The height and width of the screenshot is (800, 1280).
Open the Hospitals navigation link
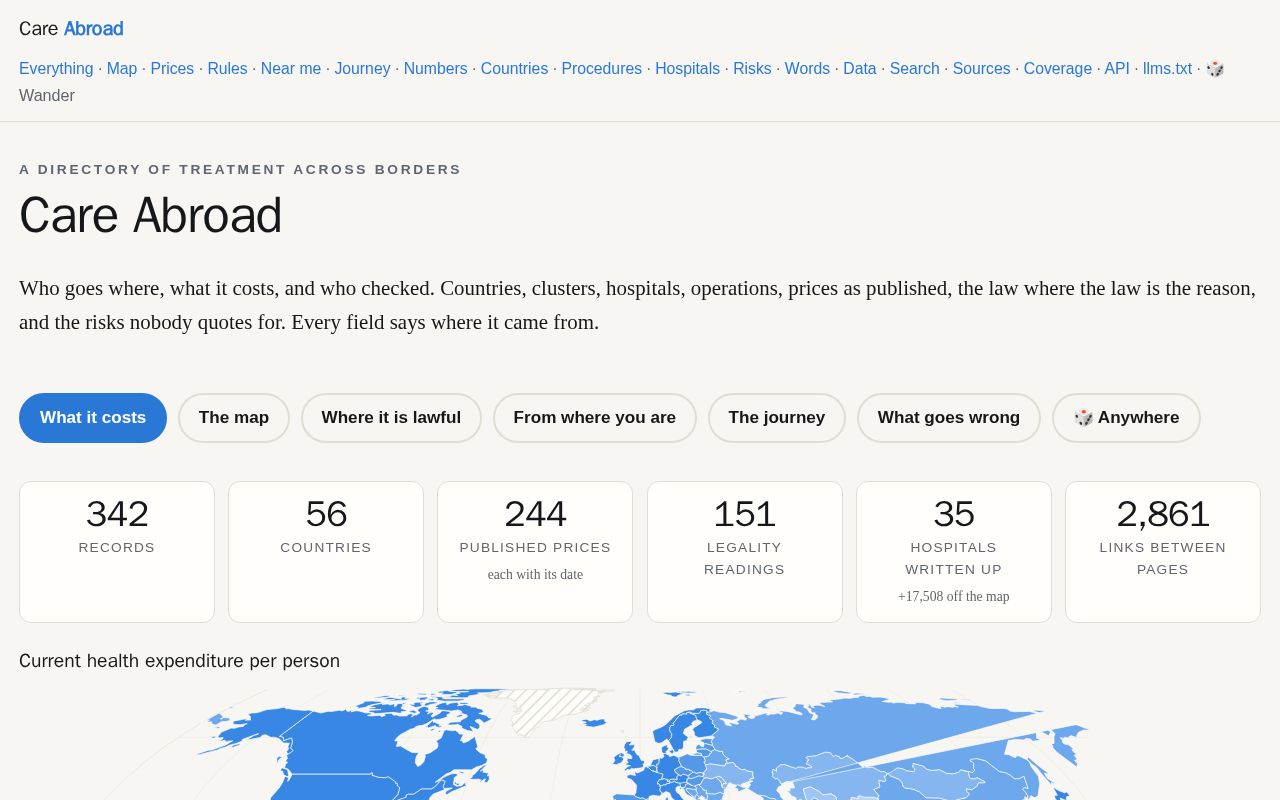click(687, 69)
